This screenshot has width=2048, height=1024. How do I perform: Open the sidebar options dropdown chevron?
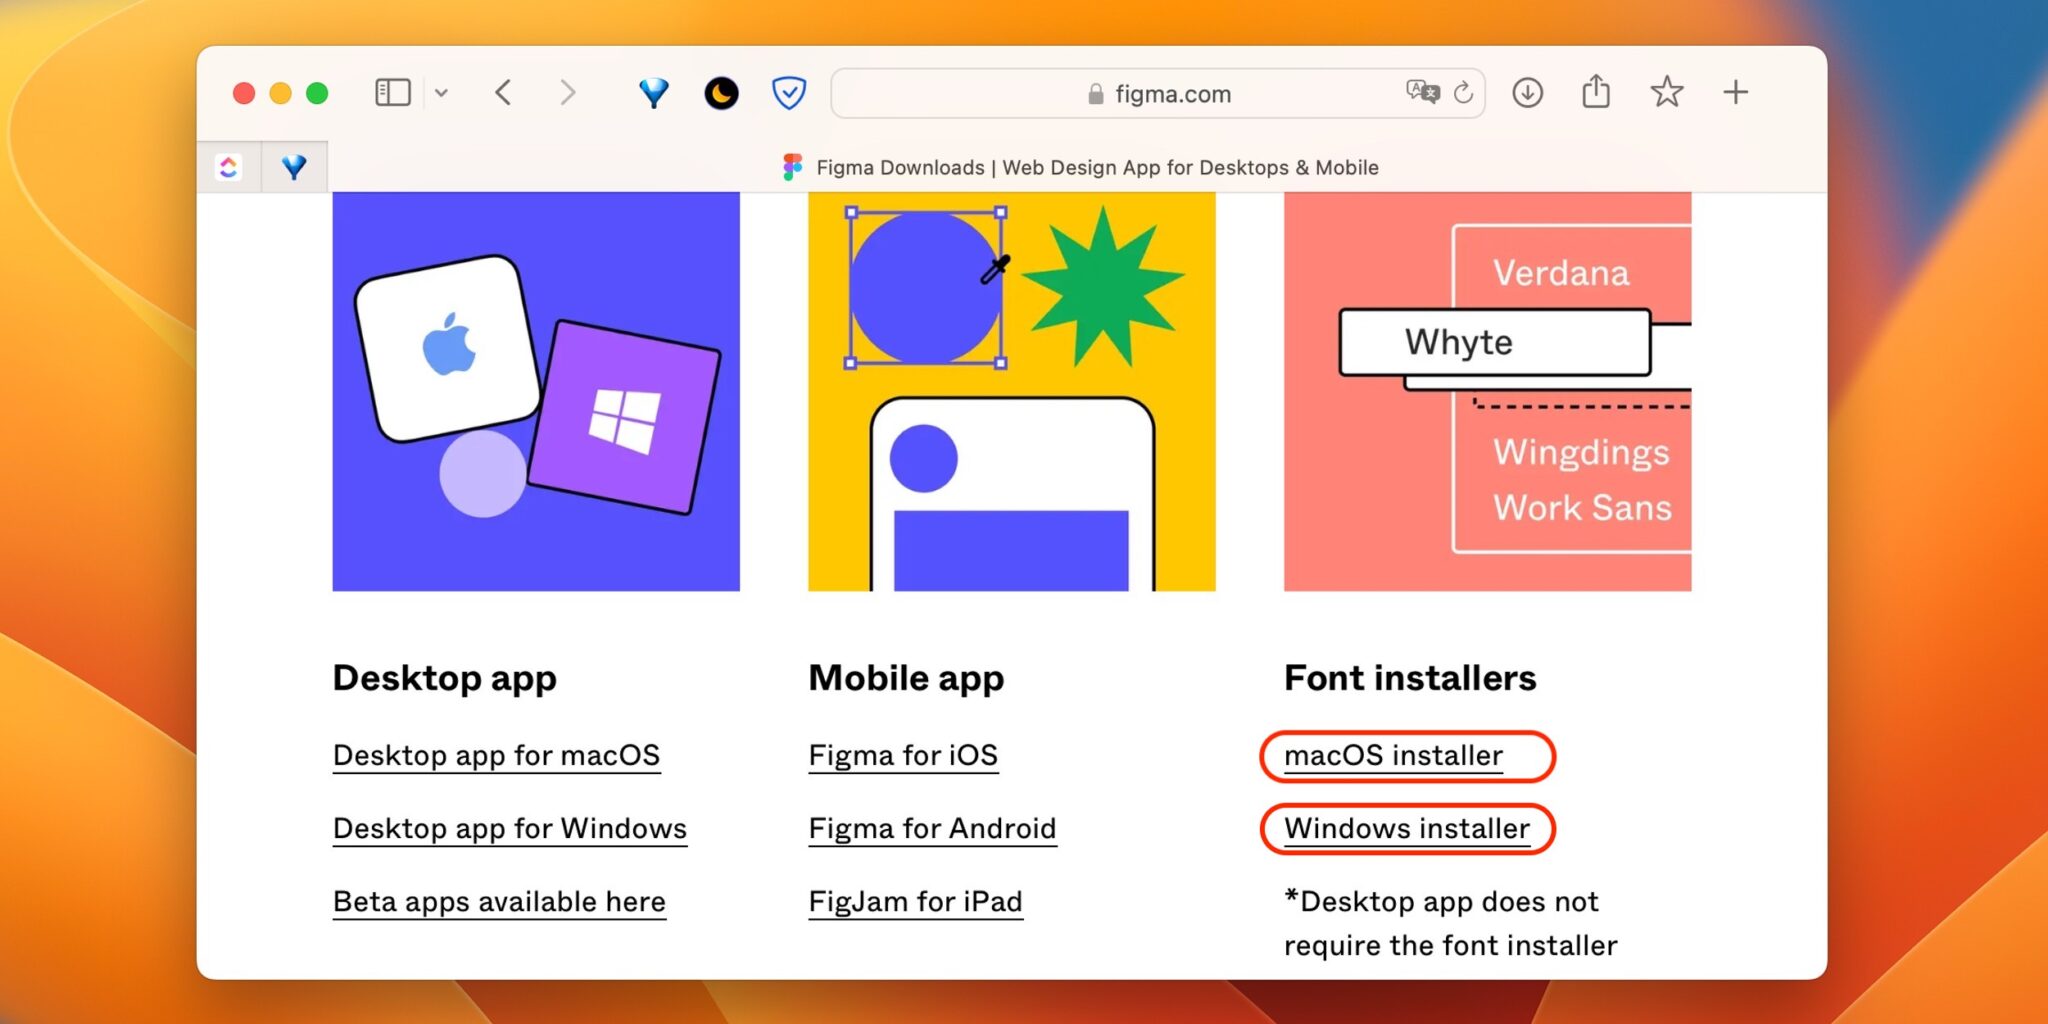point(441,93)
